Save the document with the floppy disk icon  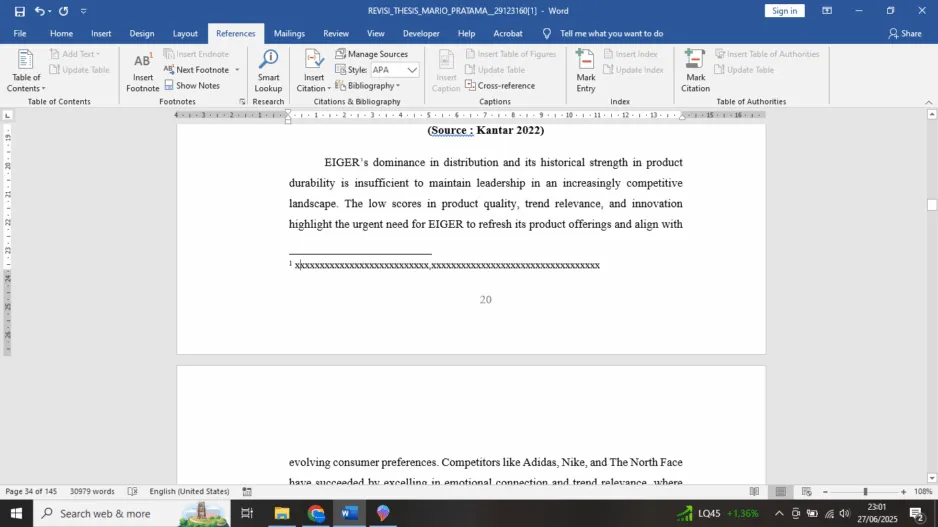coord(20,11)
